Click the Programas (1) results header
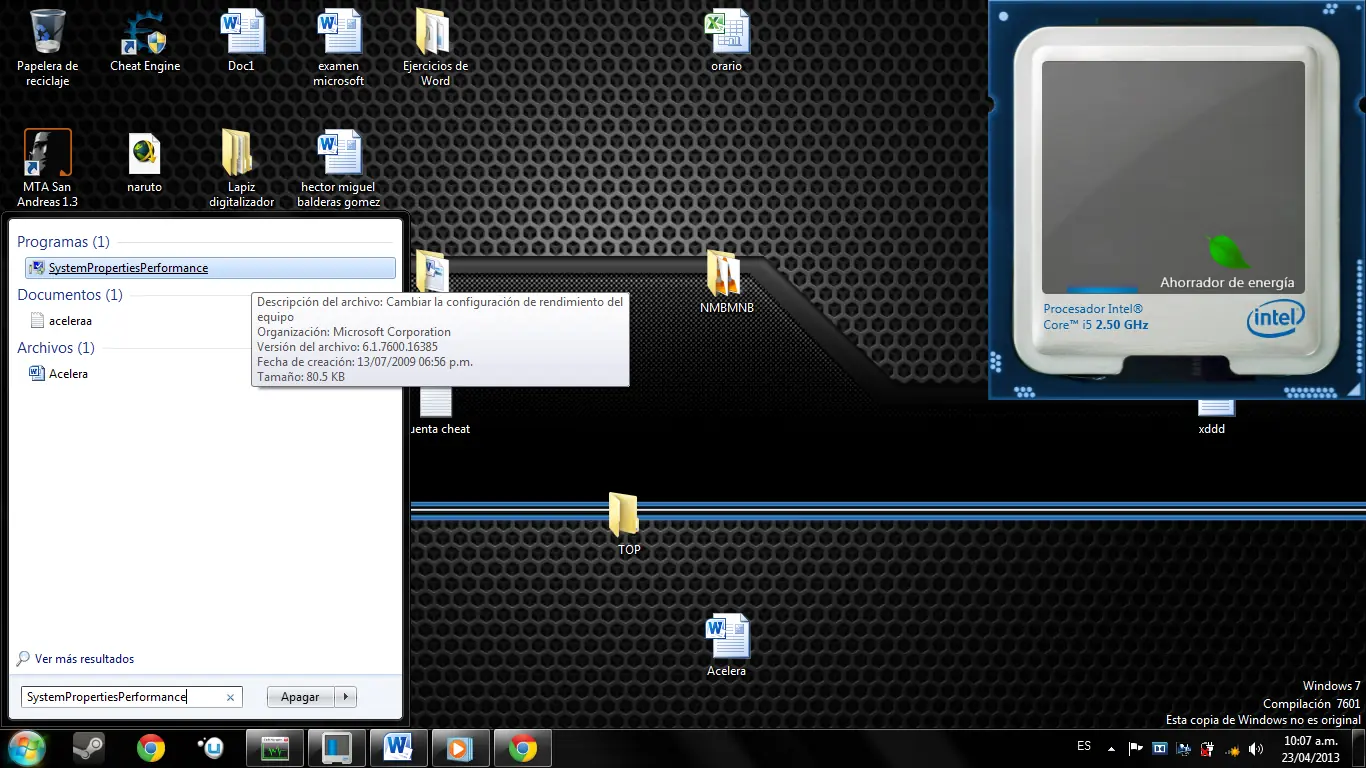Screen dimensions: 1366x768 (63, 242)
